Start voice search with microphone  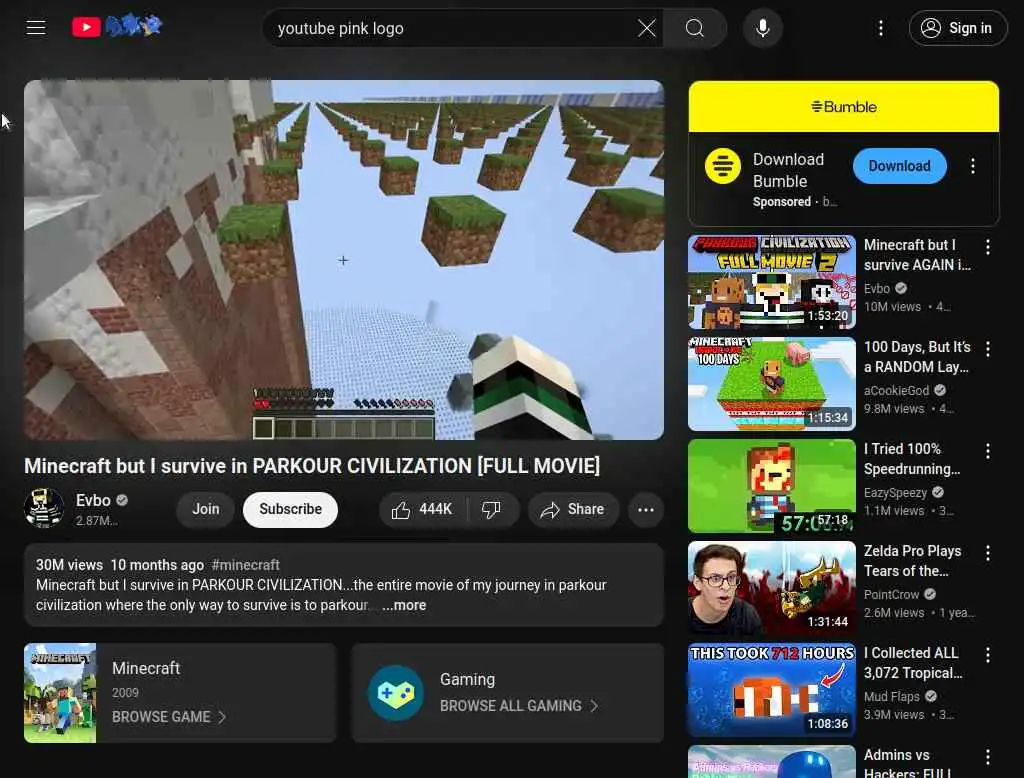click(x=762, y=28)
